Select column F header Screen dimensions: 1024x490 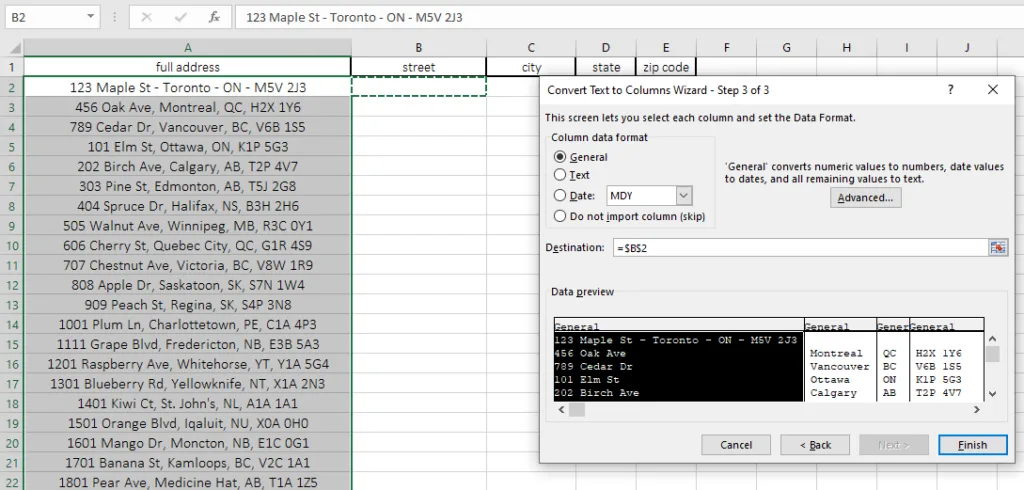point(726,48)
